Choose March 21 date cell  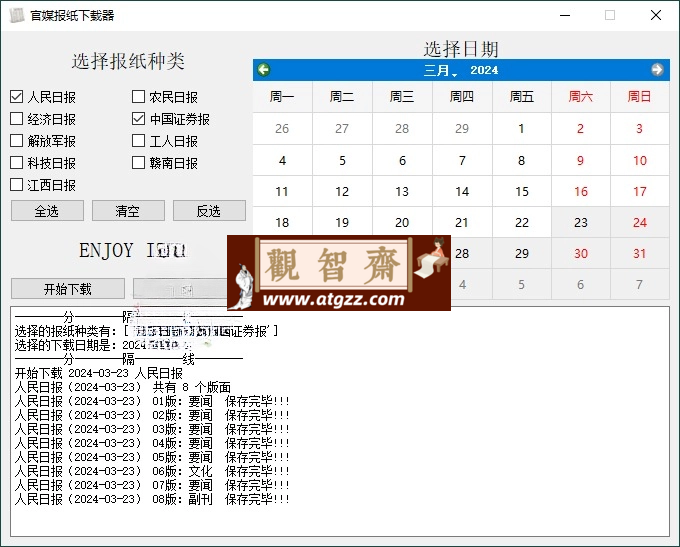coord(462,222)
